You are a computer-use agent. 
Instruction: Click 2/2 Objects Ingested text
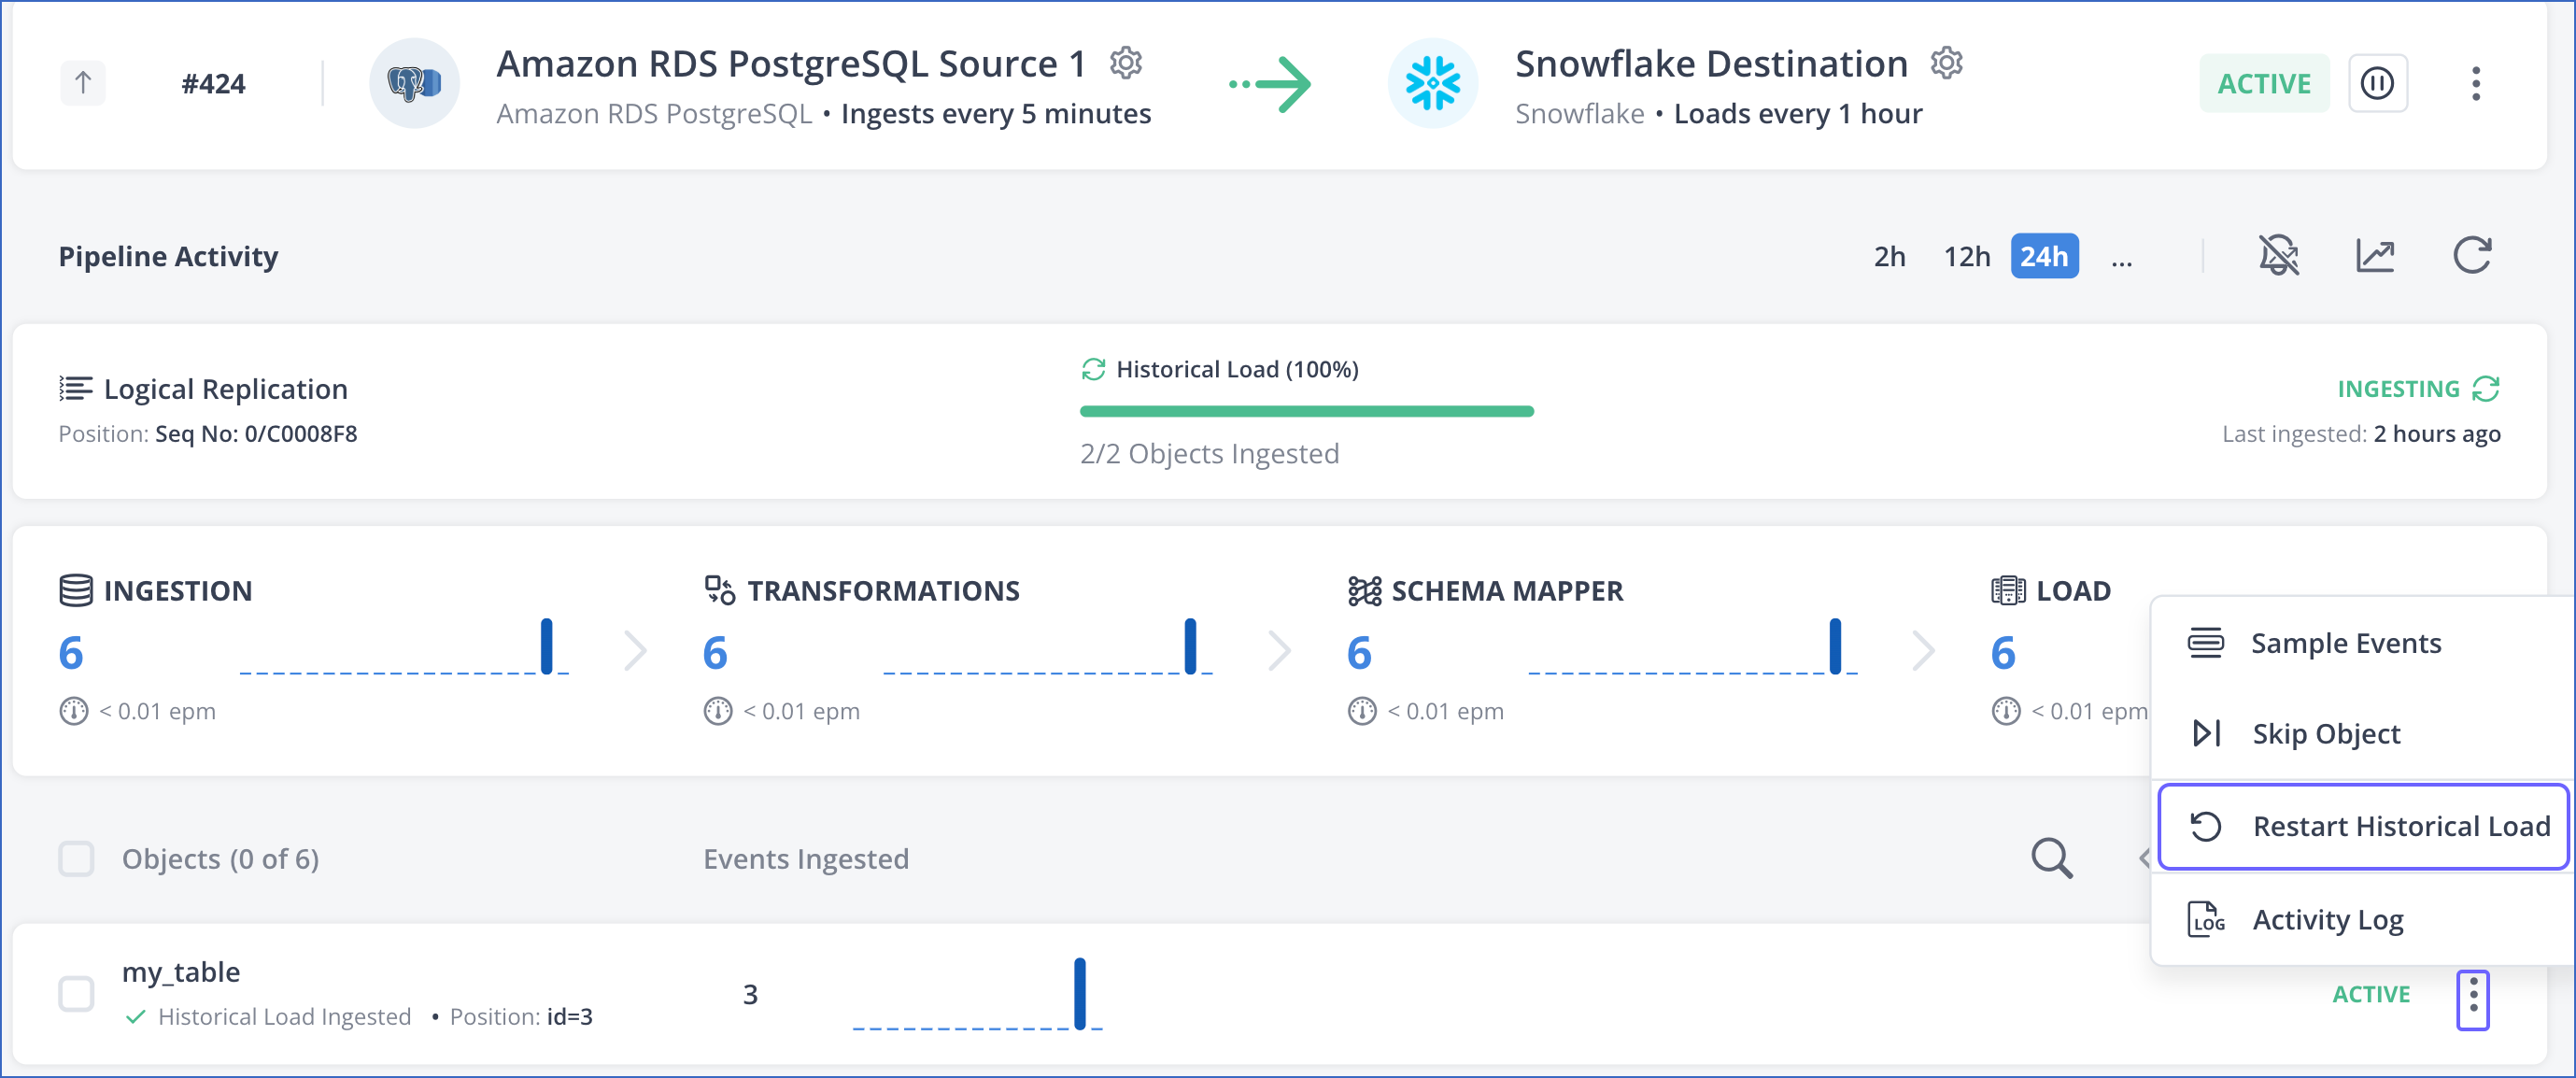tap(1209, 454)
